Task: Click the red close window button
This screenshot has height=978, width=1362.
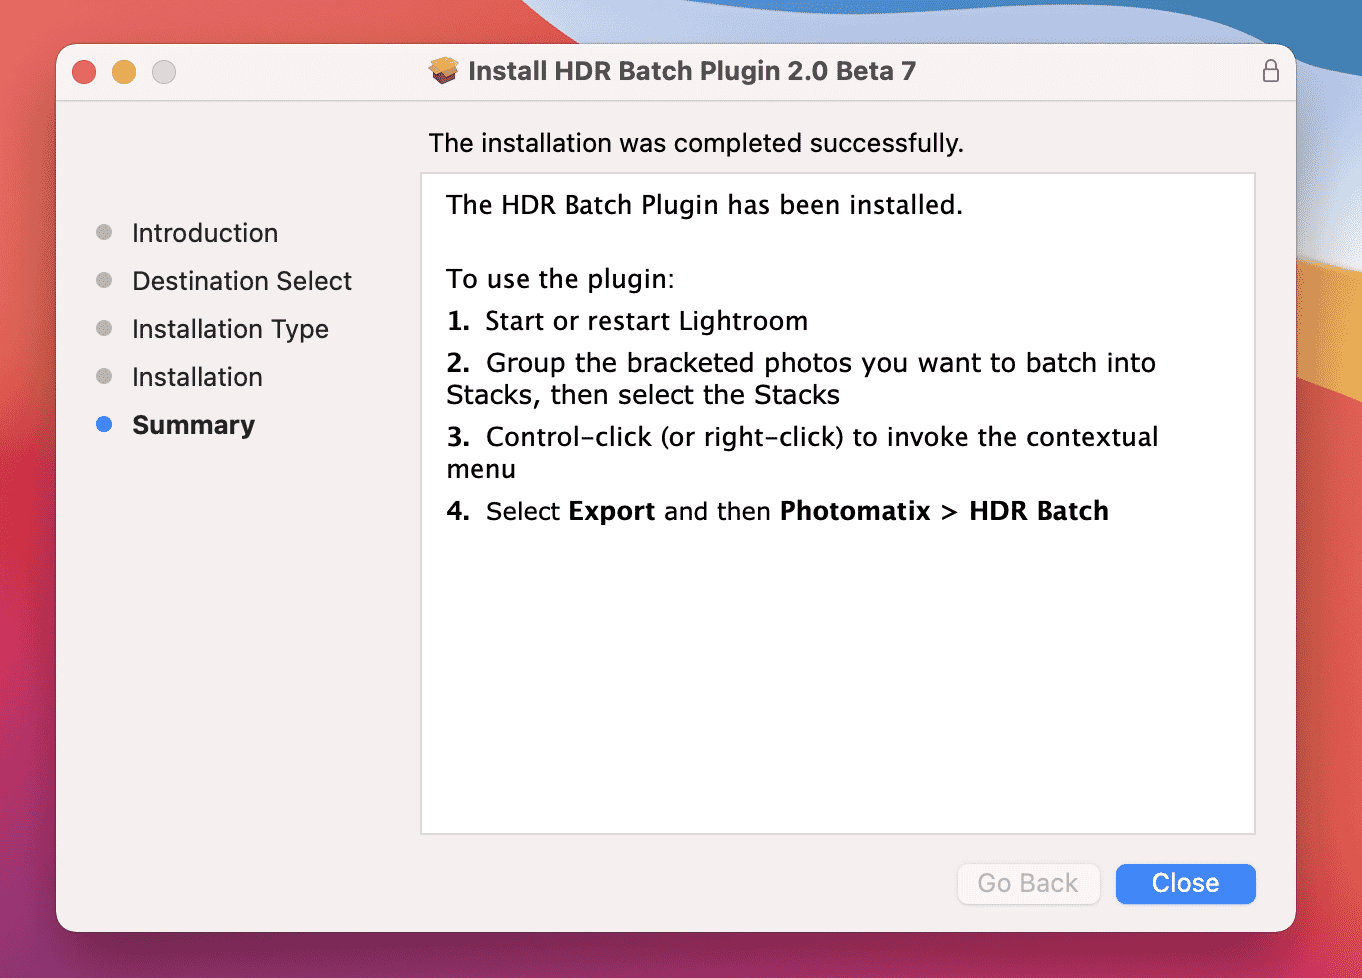Action: point(84,72)
